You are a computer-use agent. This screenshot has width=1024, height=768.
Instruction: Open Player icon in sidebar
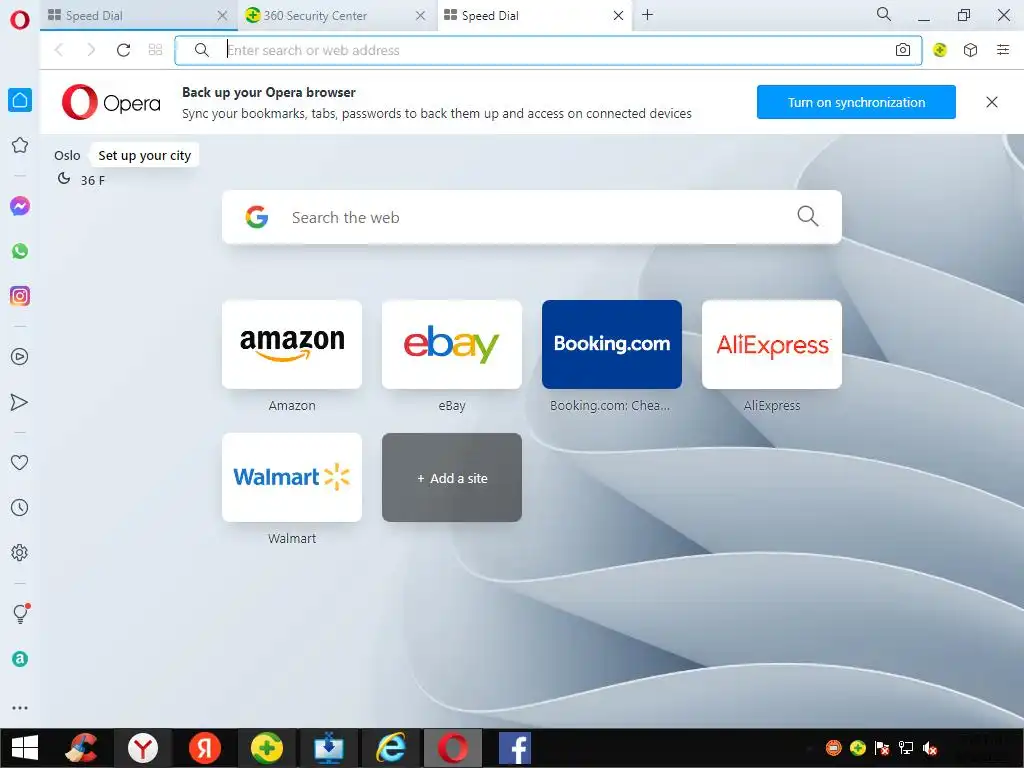(20, 357)
